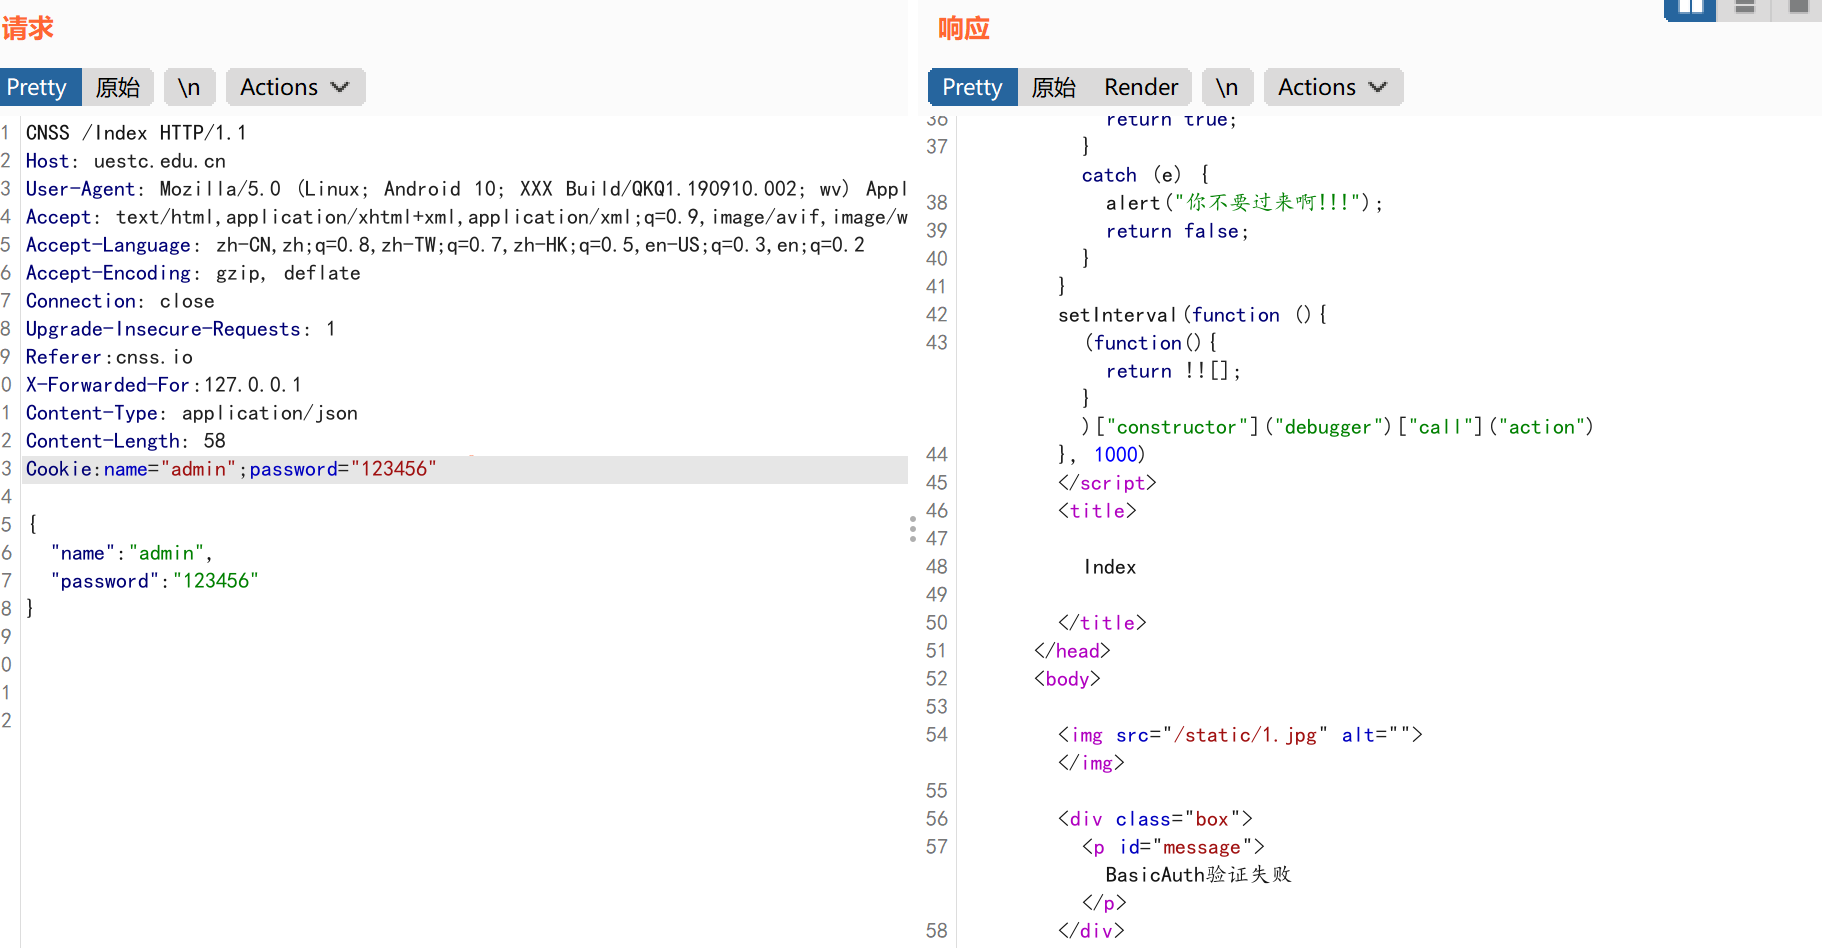
Task: Click the img src="/static/1.jpg" line
Action: (x=1240, y=735)
